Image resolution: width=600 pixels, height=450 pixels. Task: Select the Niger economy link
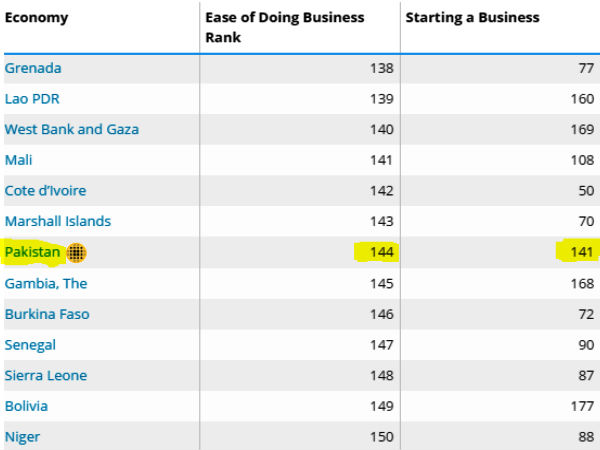pyautogui.click(x=23, y=437)
